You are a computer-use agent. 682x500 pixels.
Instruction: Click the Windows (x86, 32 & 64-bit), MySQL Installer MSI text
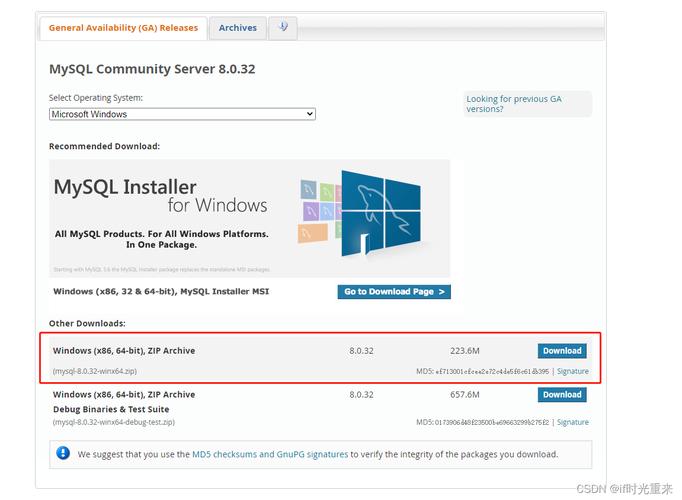161,292
